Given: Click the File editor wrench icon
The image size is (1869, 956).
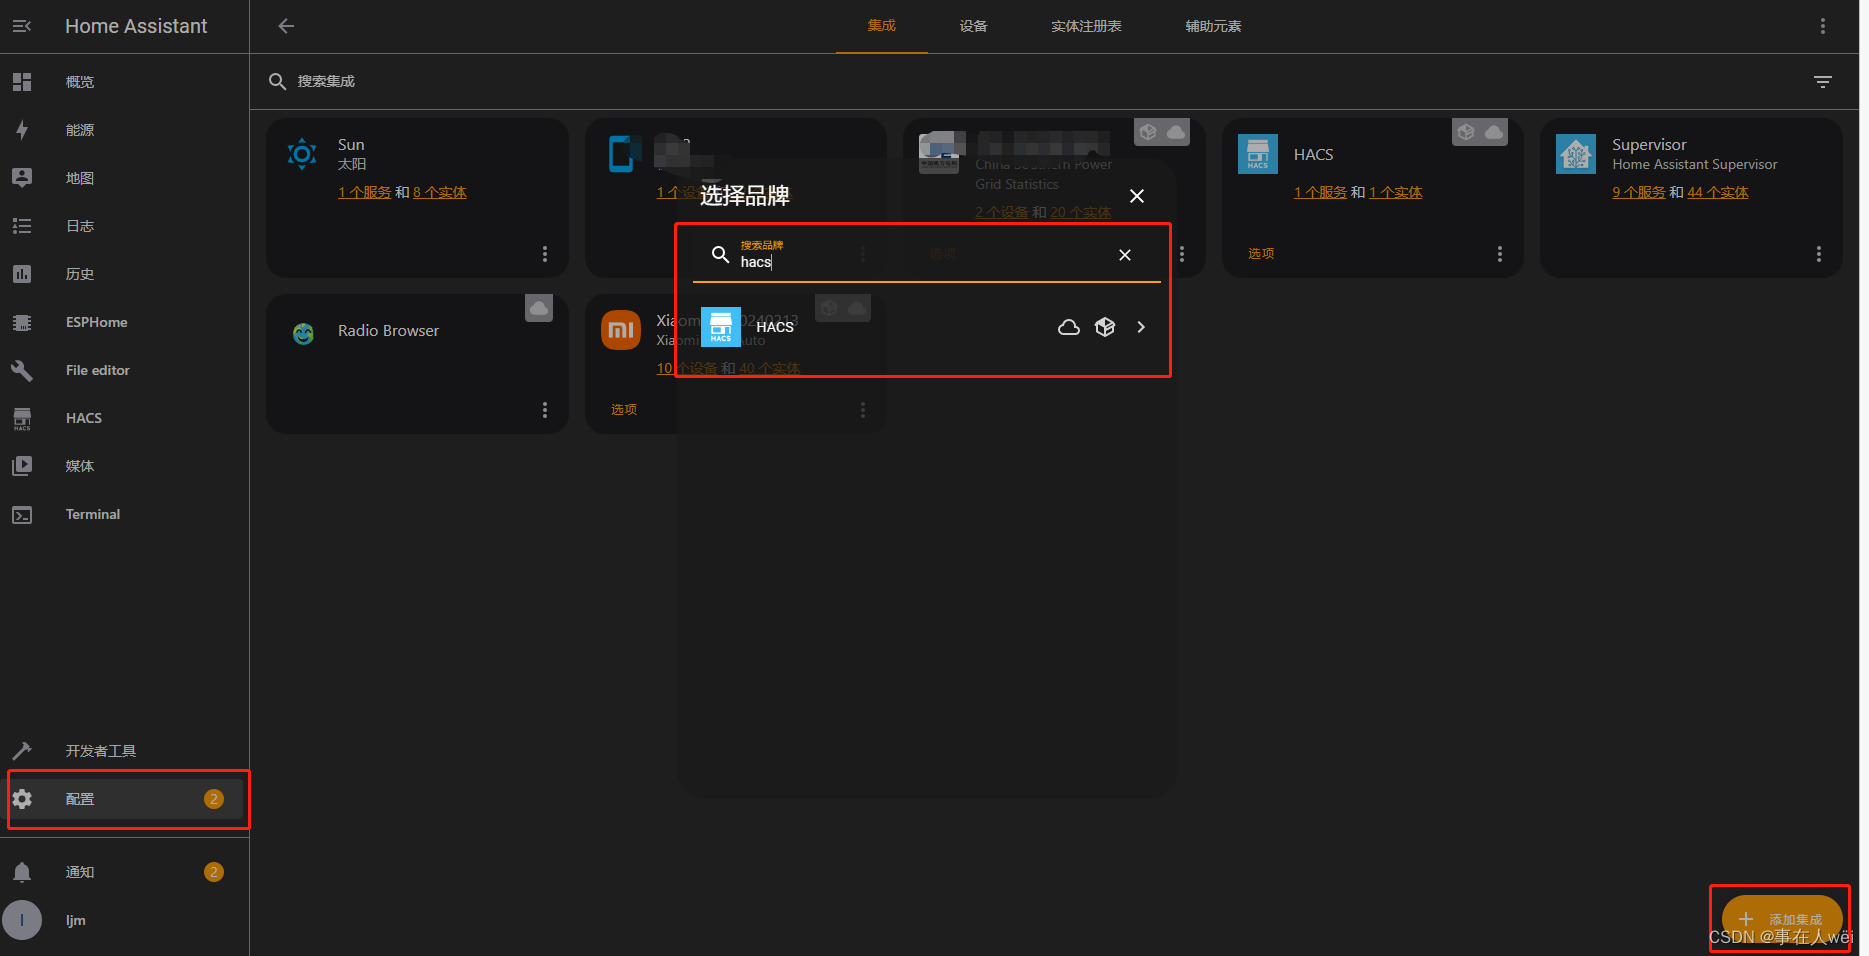Looking at the screenshot, I should 22,370.
